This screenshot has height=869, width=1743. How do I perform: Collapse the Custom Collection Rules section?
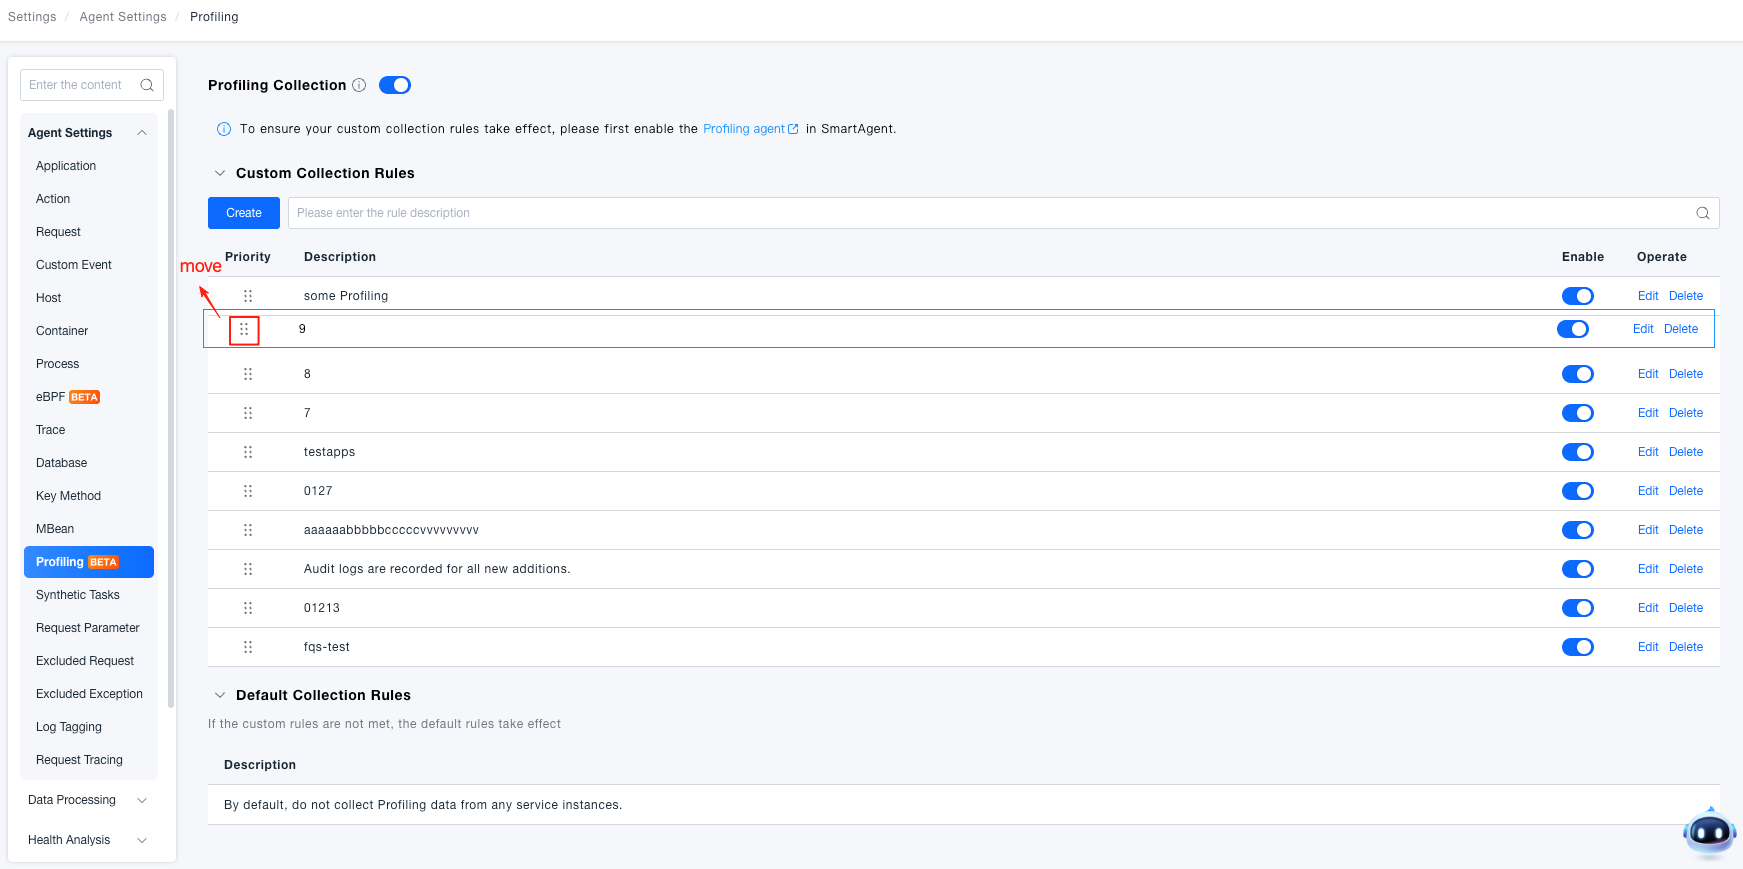point(220,173)
